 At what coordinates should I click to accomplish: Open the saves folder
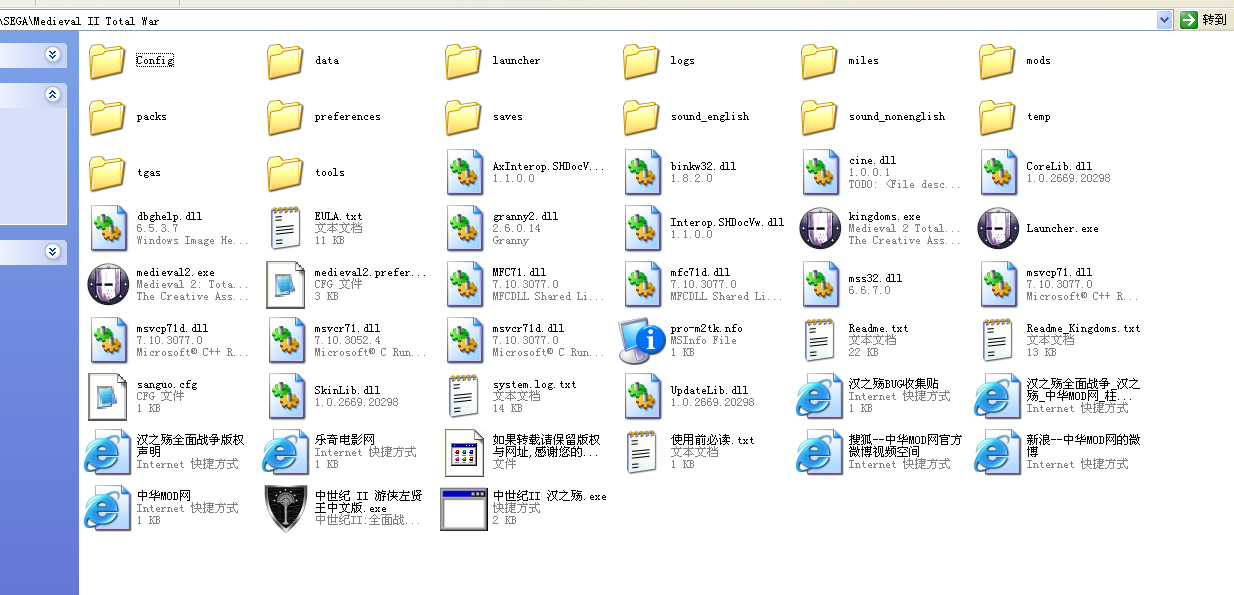pos(462,116)
